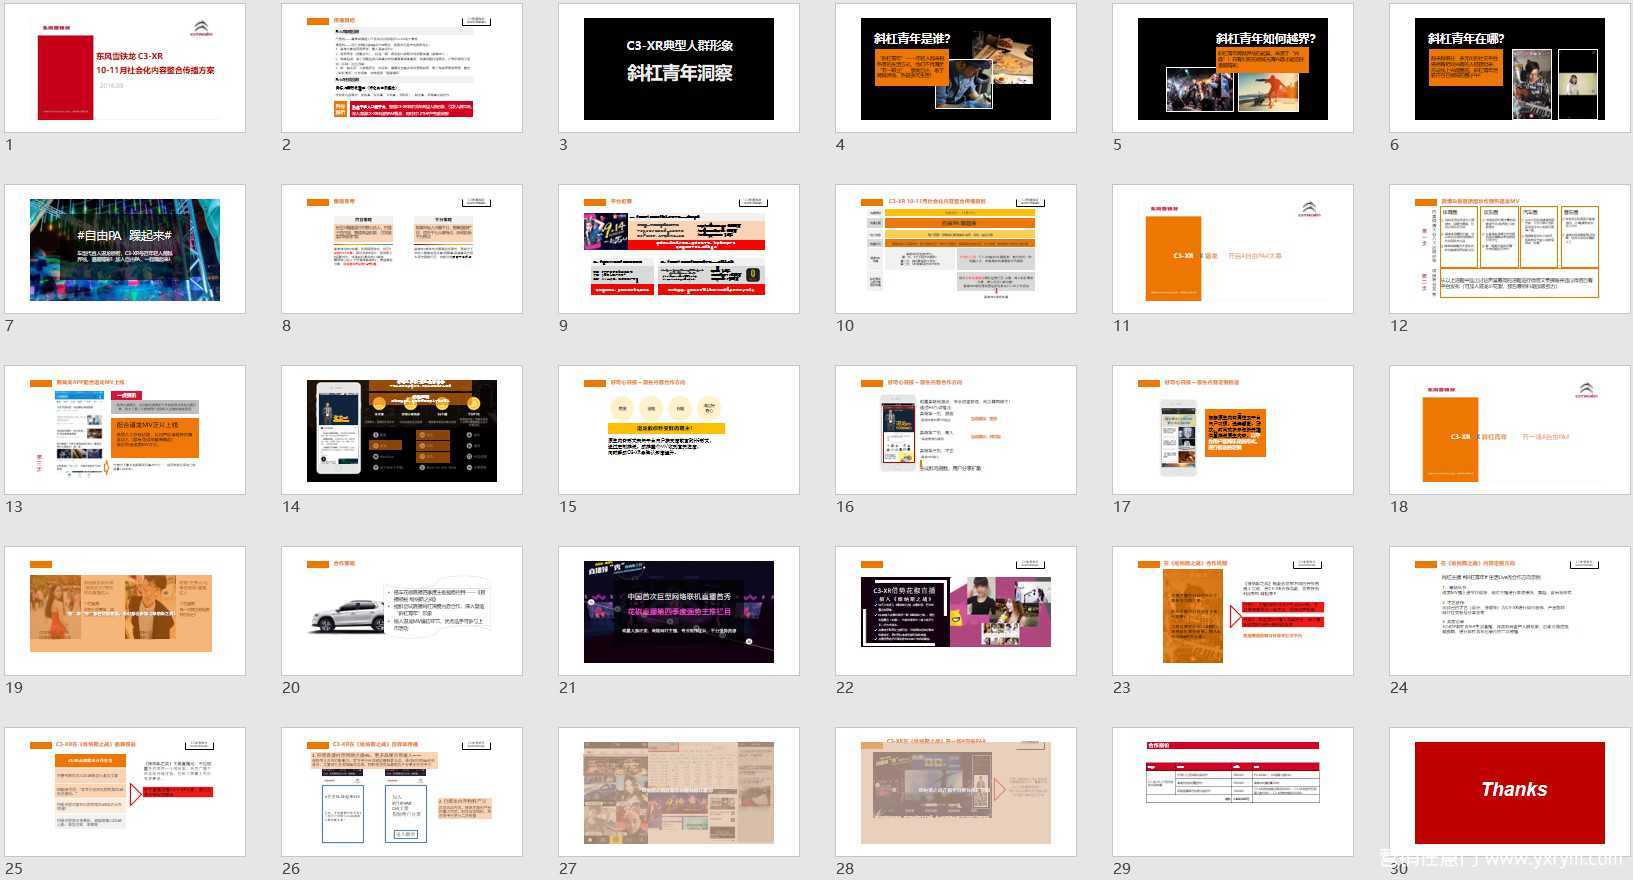
Task: Select slide 21 purple live show thumbnail
Action: 679,611
